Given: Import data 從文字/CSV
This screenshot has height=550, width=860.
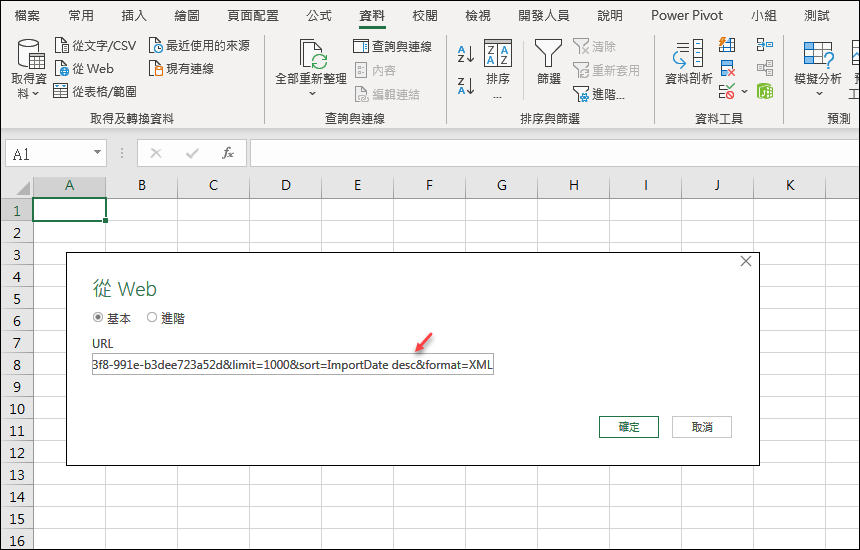Looking at the screenshot, I should point(95,46).
